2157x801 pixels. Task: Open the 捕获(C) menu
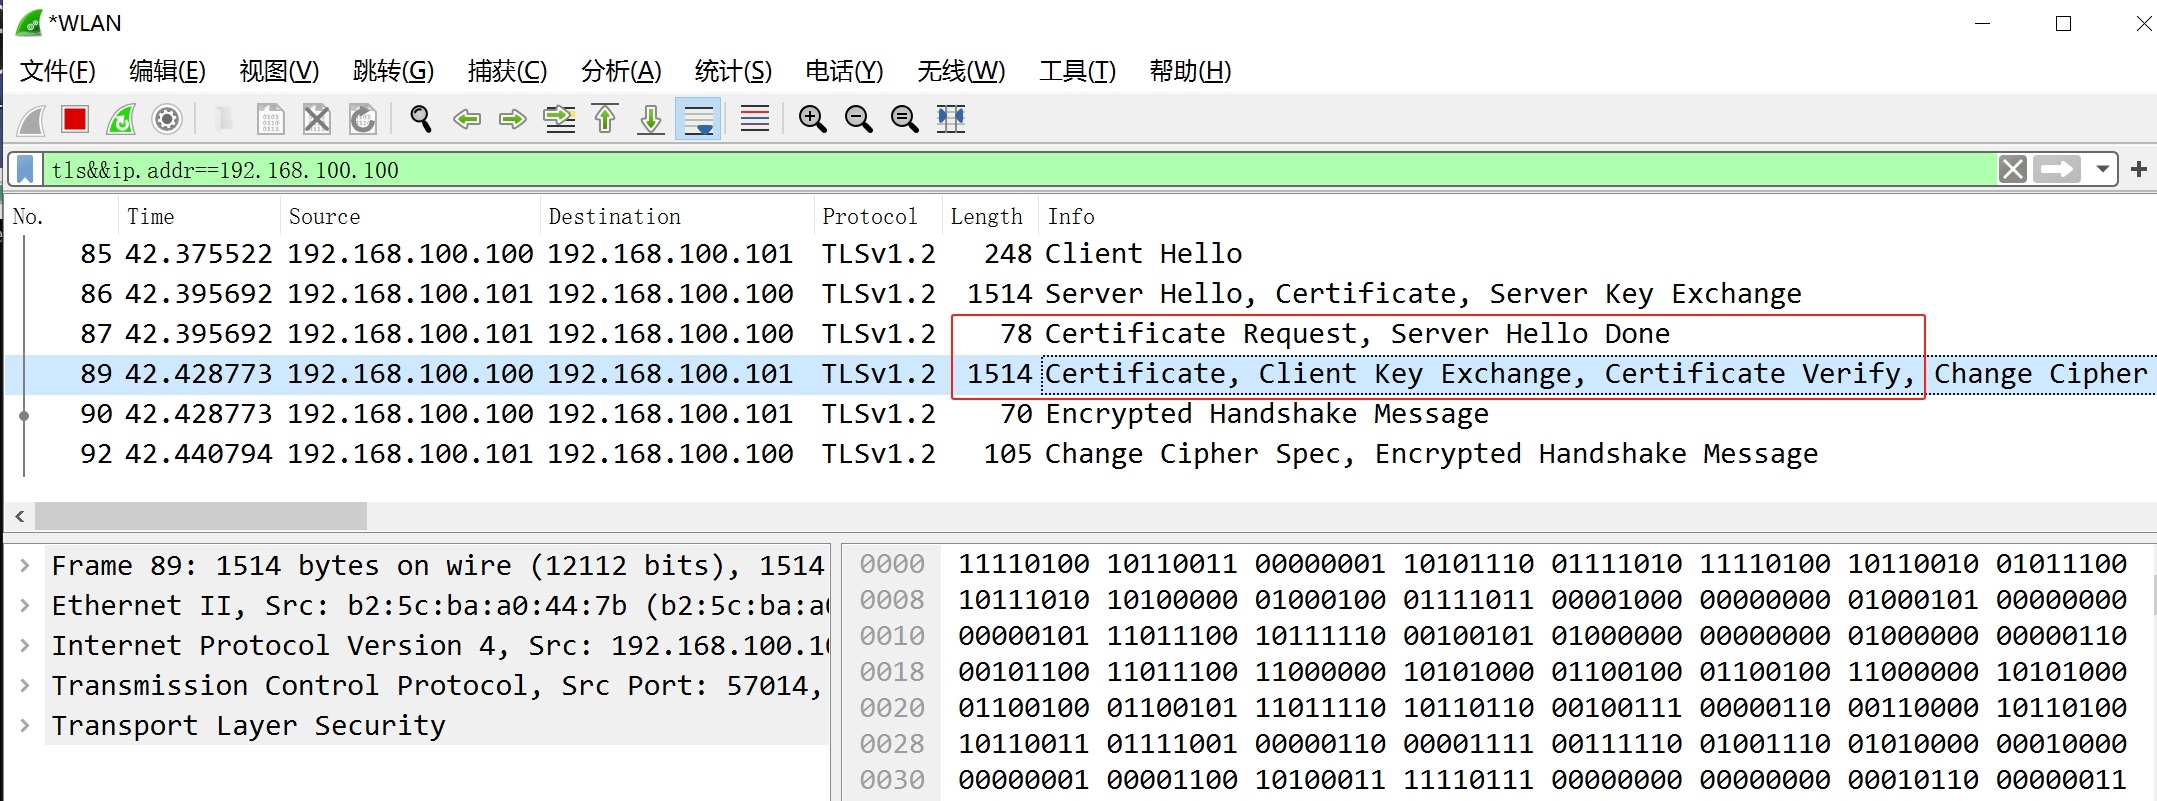coord(507,71)
